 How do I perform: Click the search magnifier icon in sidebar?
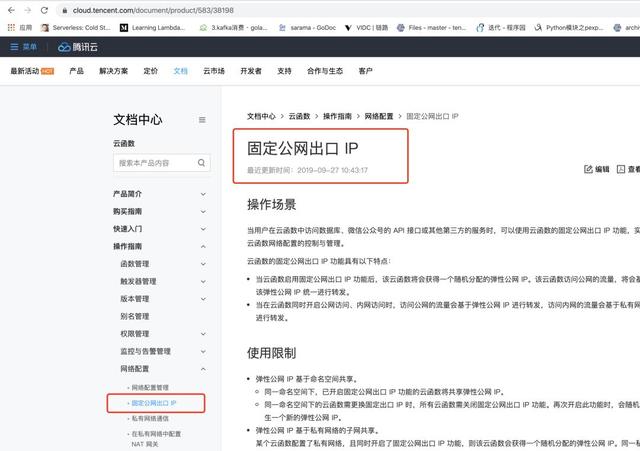[x=201, y=163]
